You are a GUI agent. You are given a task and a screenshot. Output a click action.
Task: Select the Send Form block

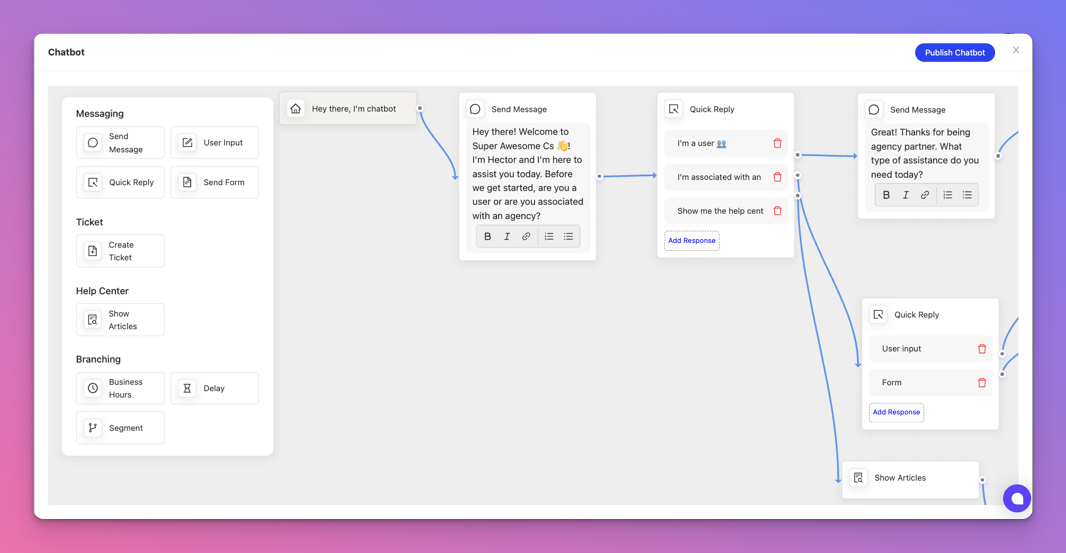tap(214, 182)
